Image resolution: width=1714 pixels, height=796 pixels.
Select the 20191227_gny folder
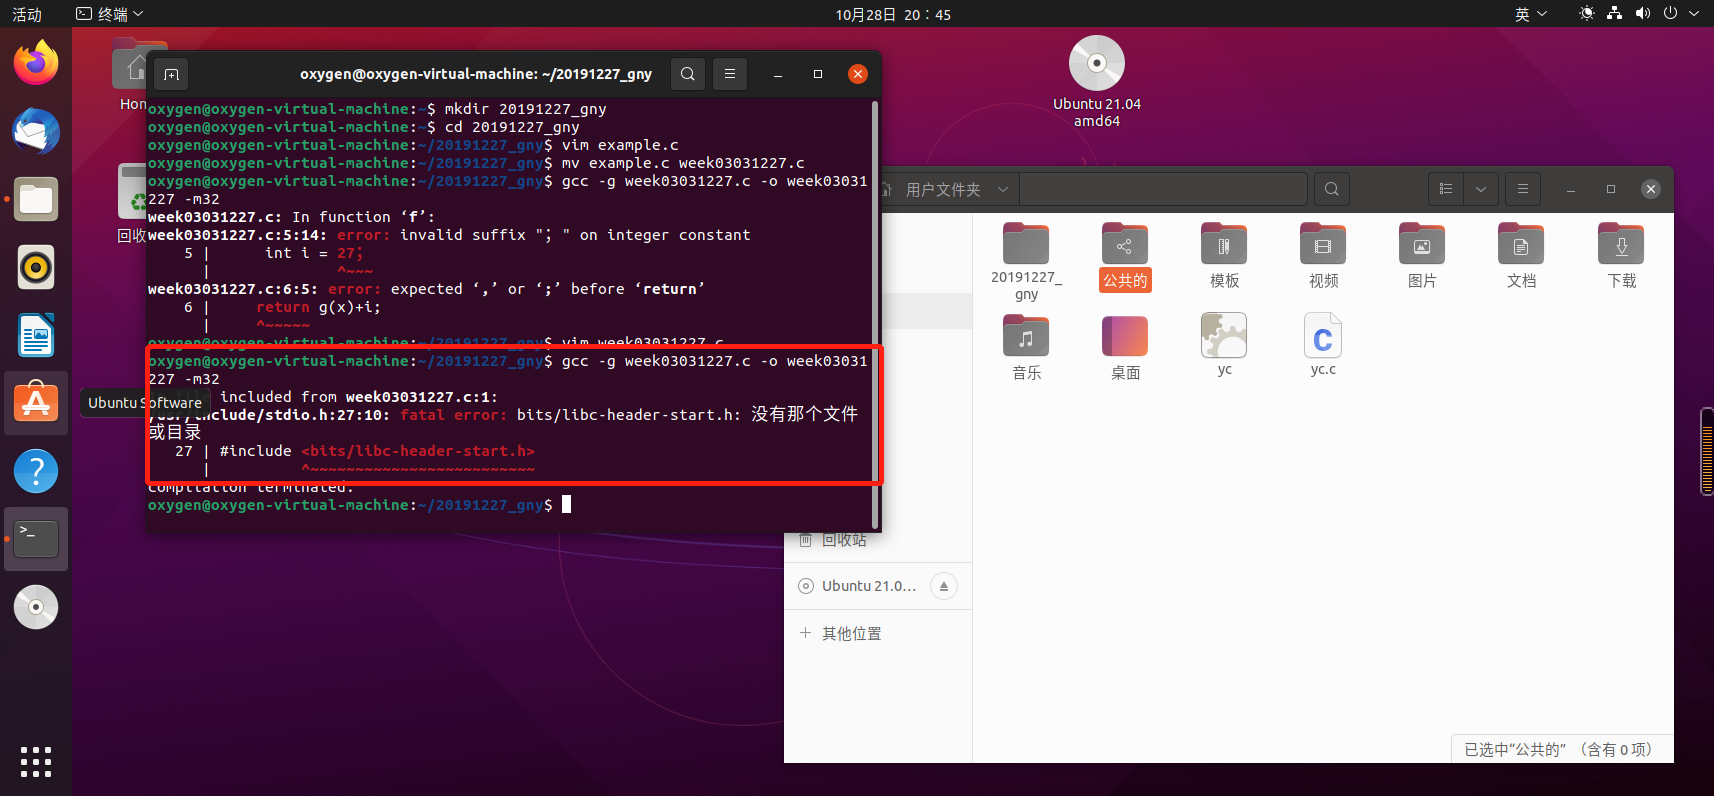[x=1026, y=262]
